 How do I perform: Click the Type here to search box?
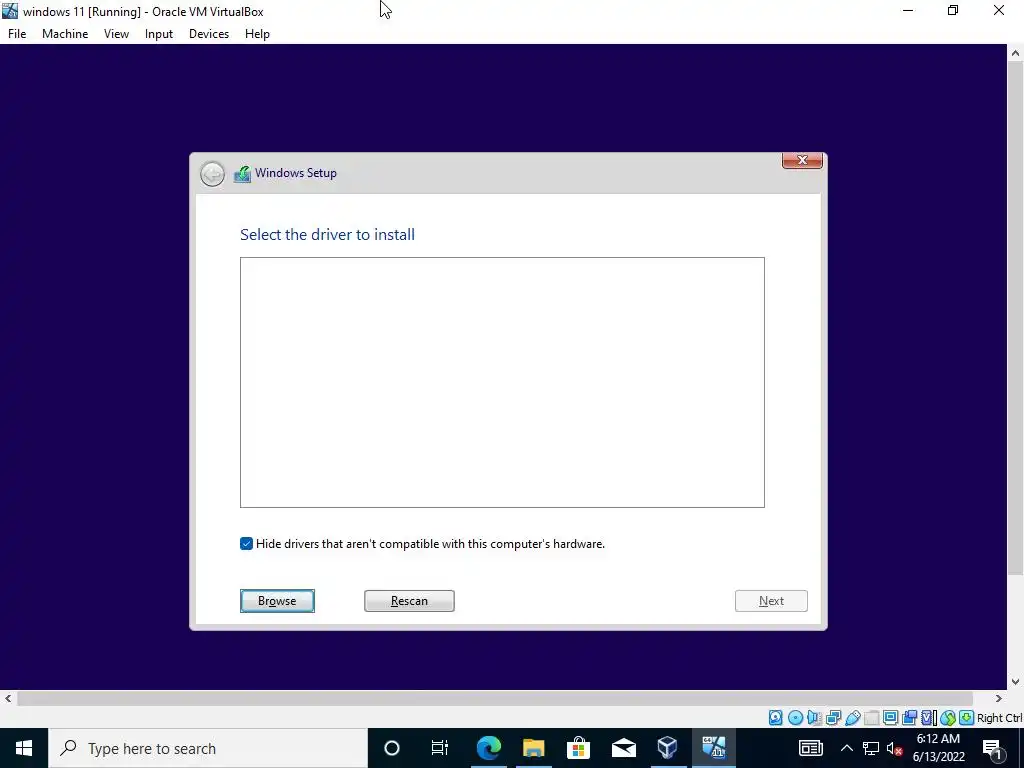pos(208,748)
